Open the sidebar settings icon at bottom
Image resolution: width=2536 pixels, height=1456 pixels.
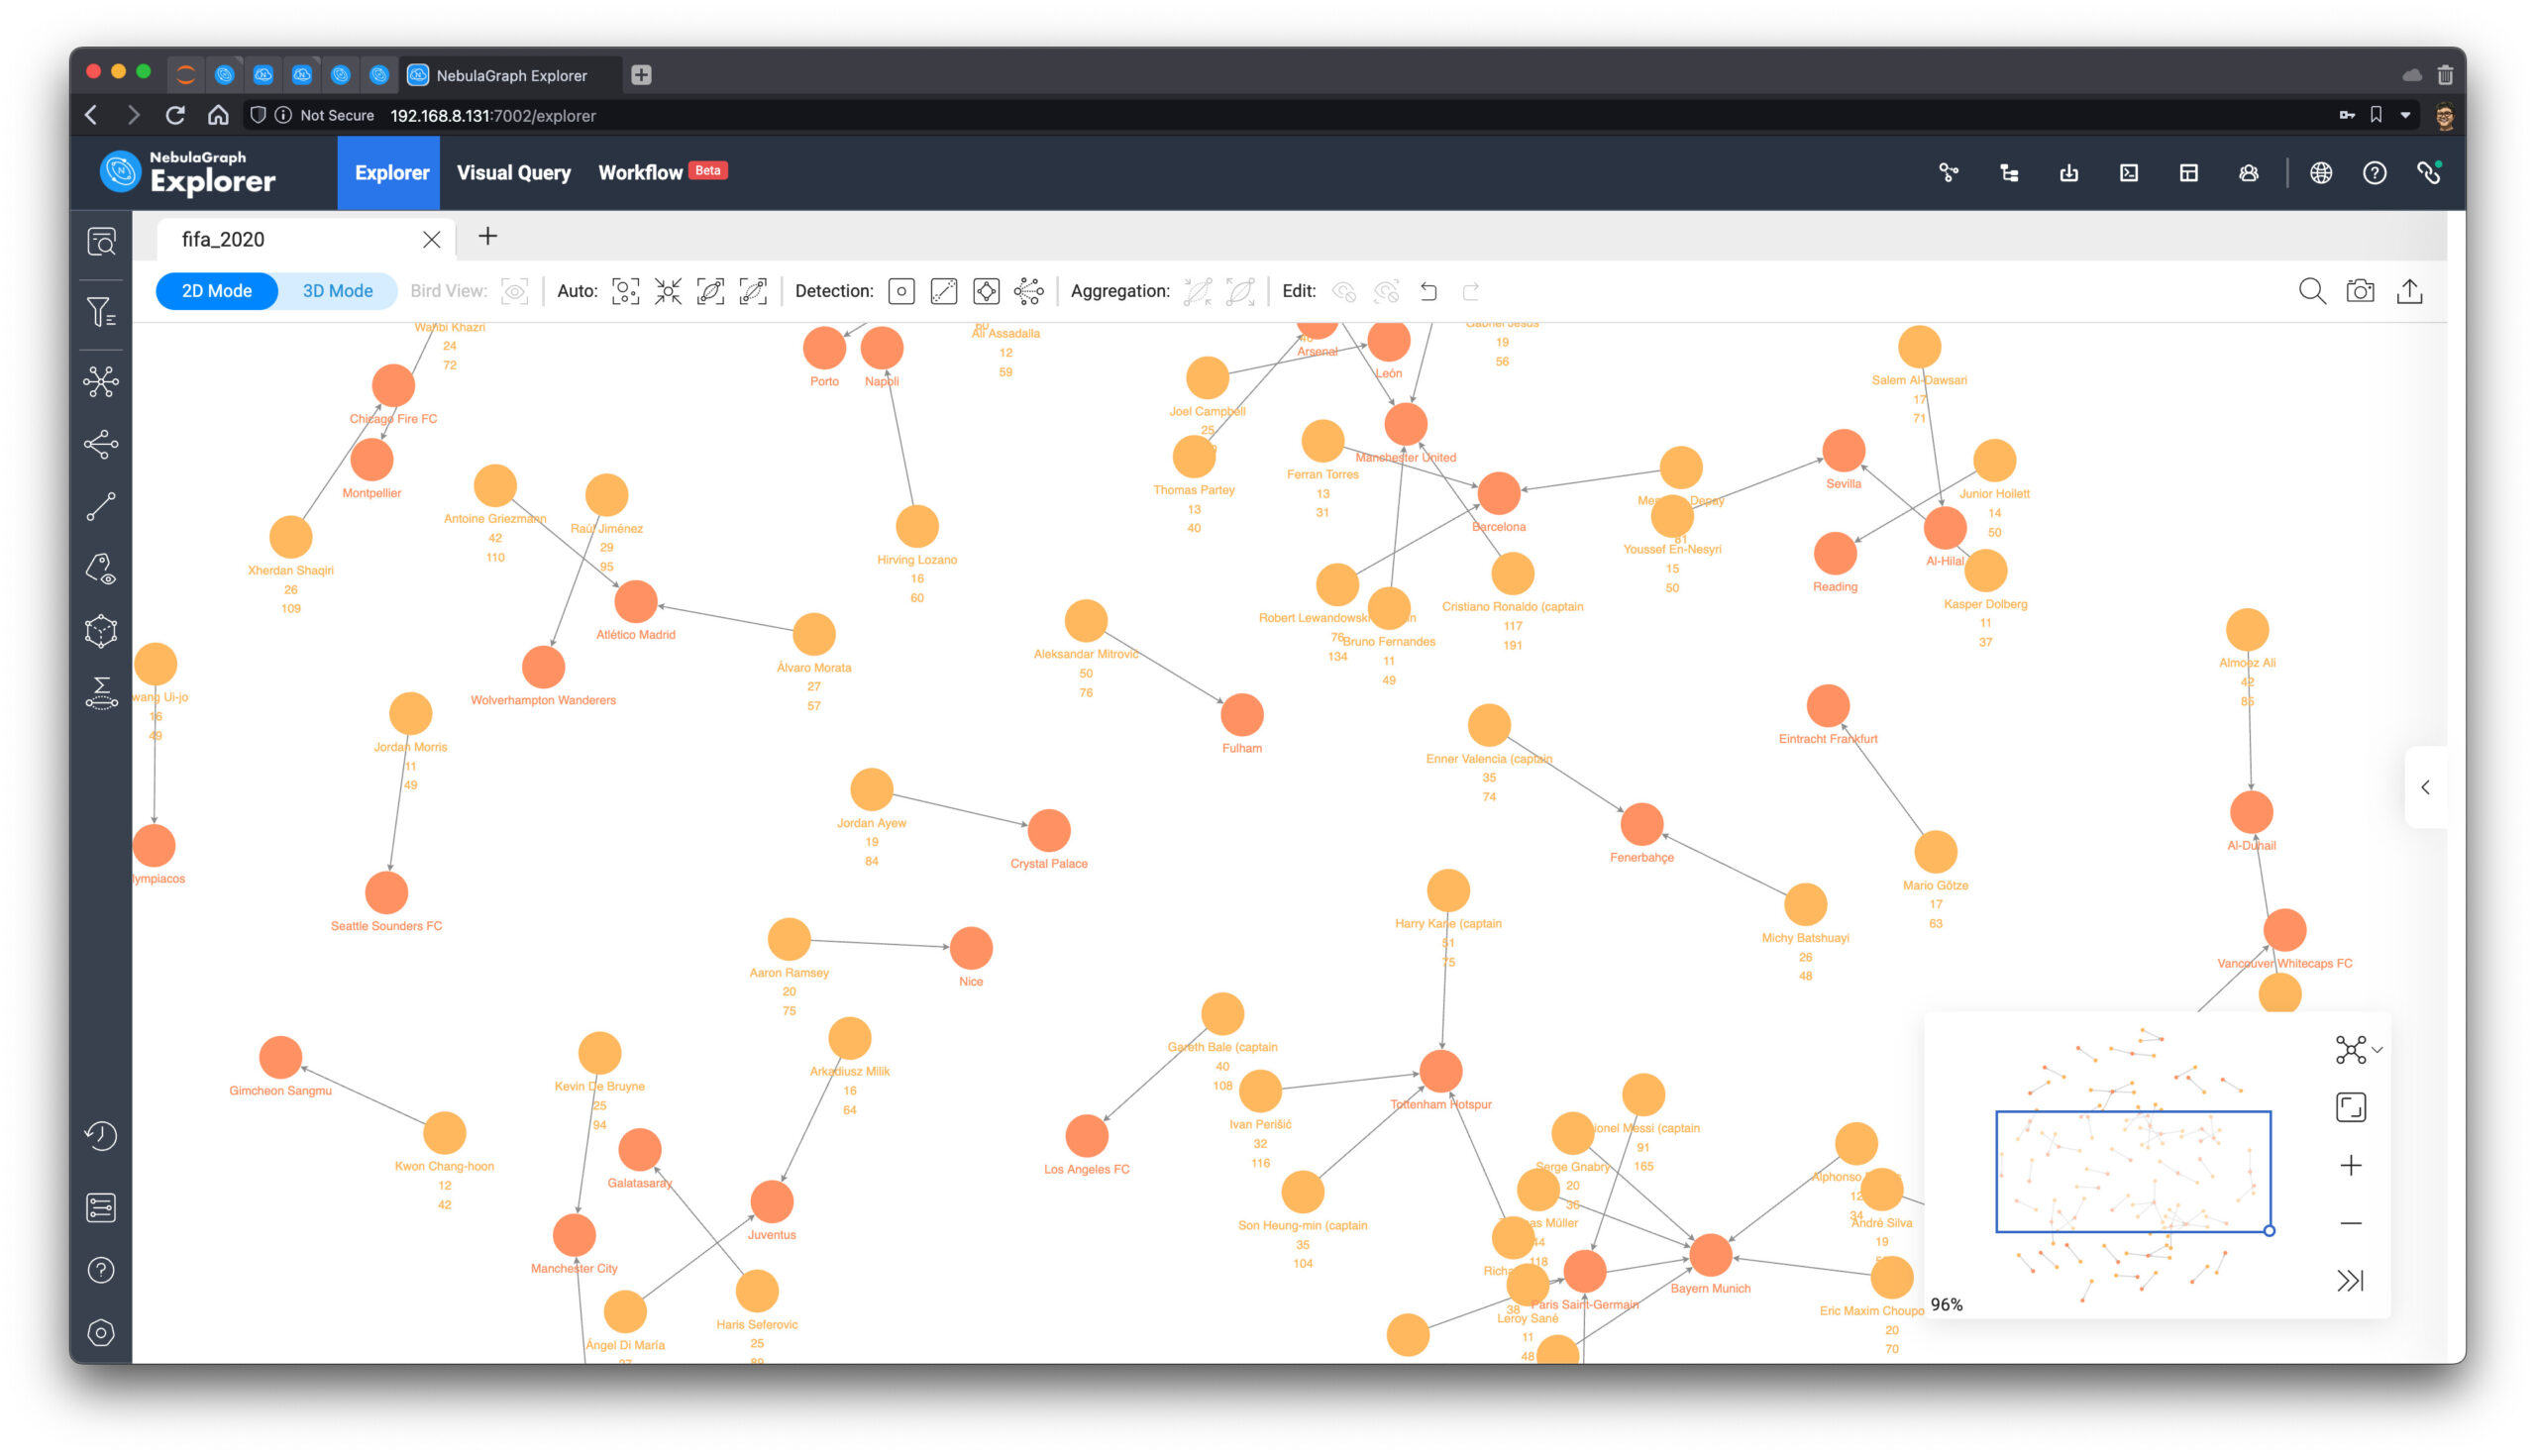pos(101,1332)
